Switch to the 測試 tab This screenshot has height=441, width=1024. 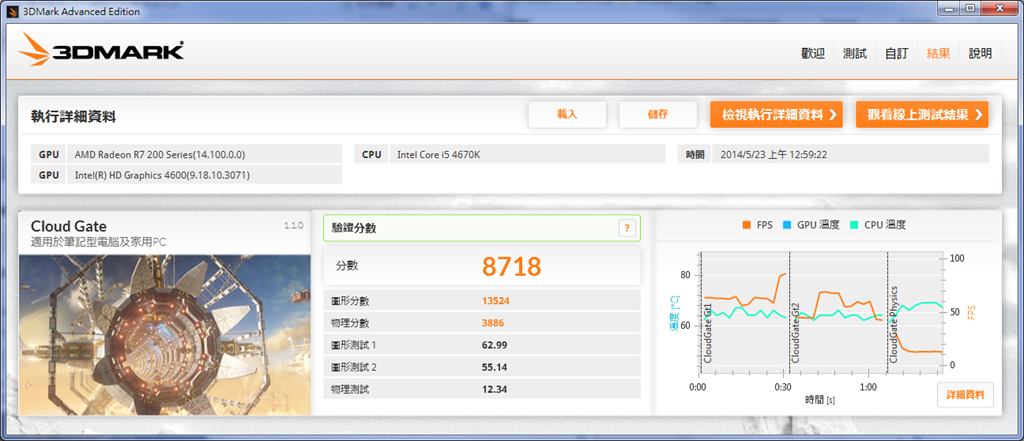point(855,54)
